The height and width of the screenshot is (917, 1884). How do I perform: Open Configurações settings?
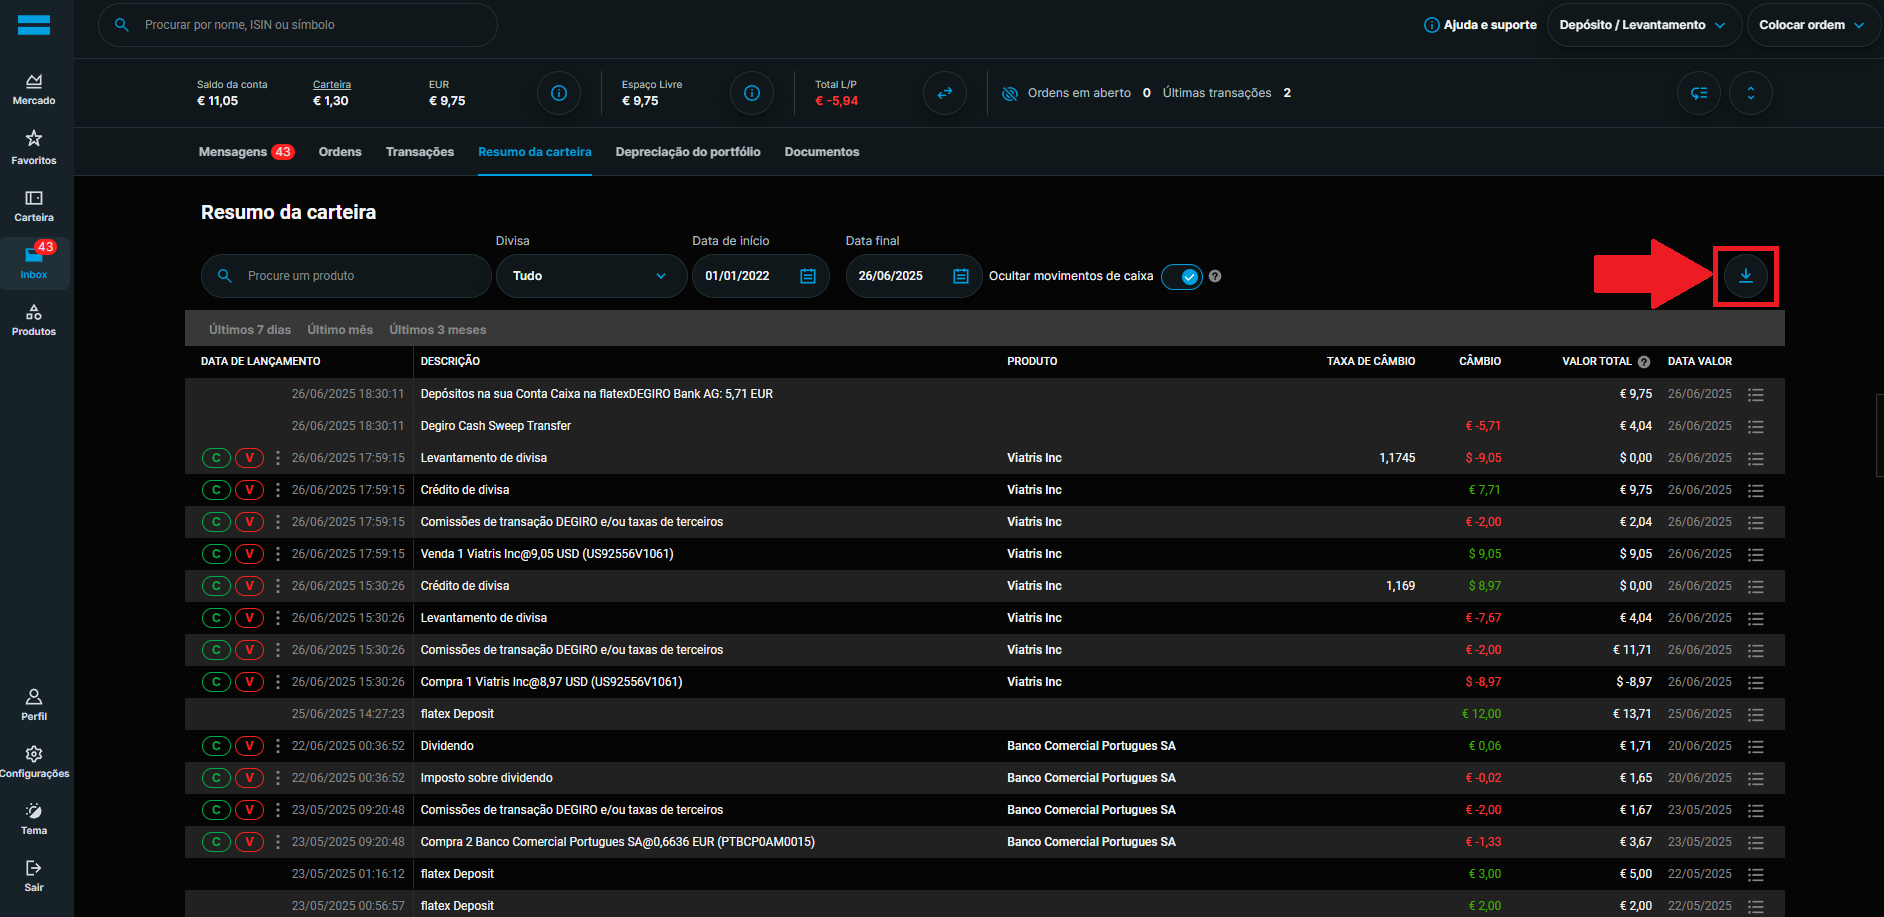(34, 762)
